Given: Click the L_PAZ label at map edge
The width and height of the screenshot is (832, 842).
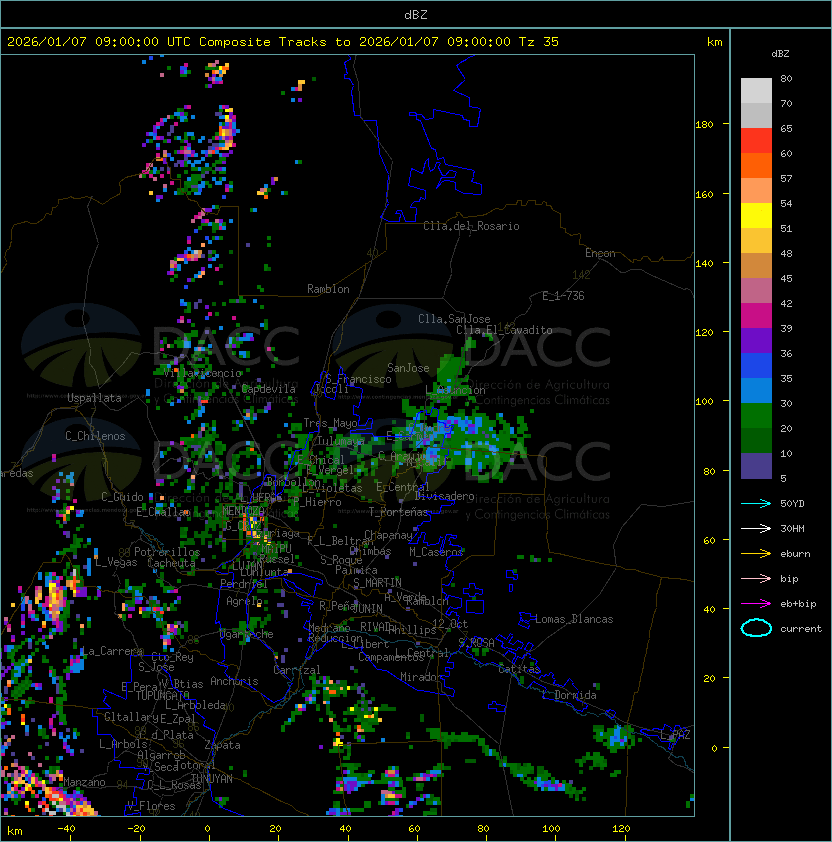Looking at the screenshot, I should pos(675,735).
